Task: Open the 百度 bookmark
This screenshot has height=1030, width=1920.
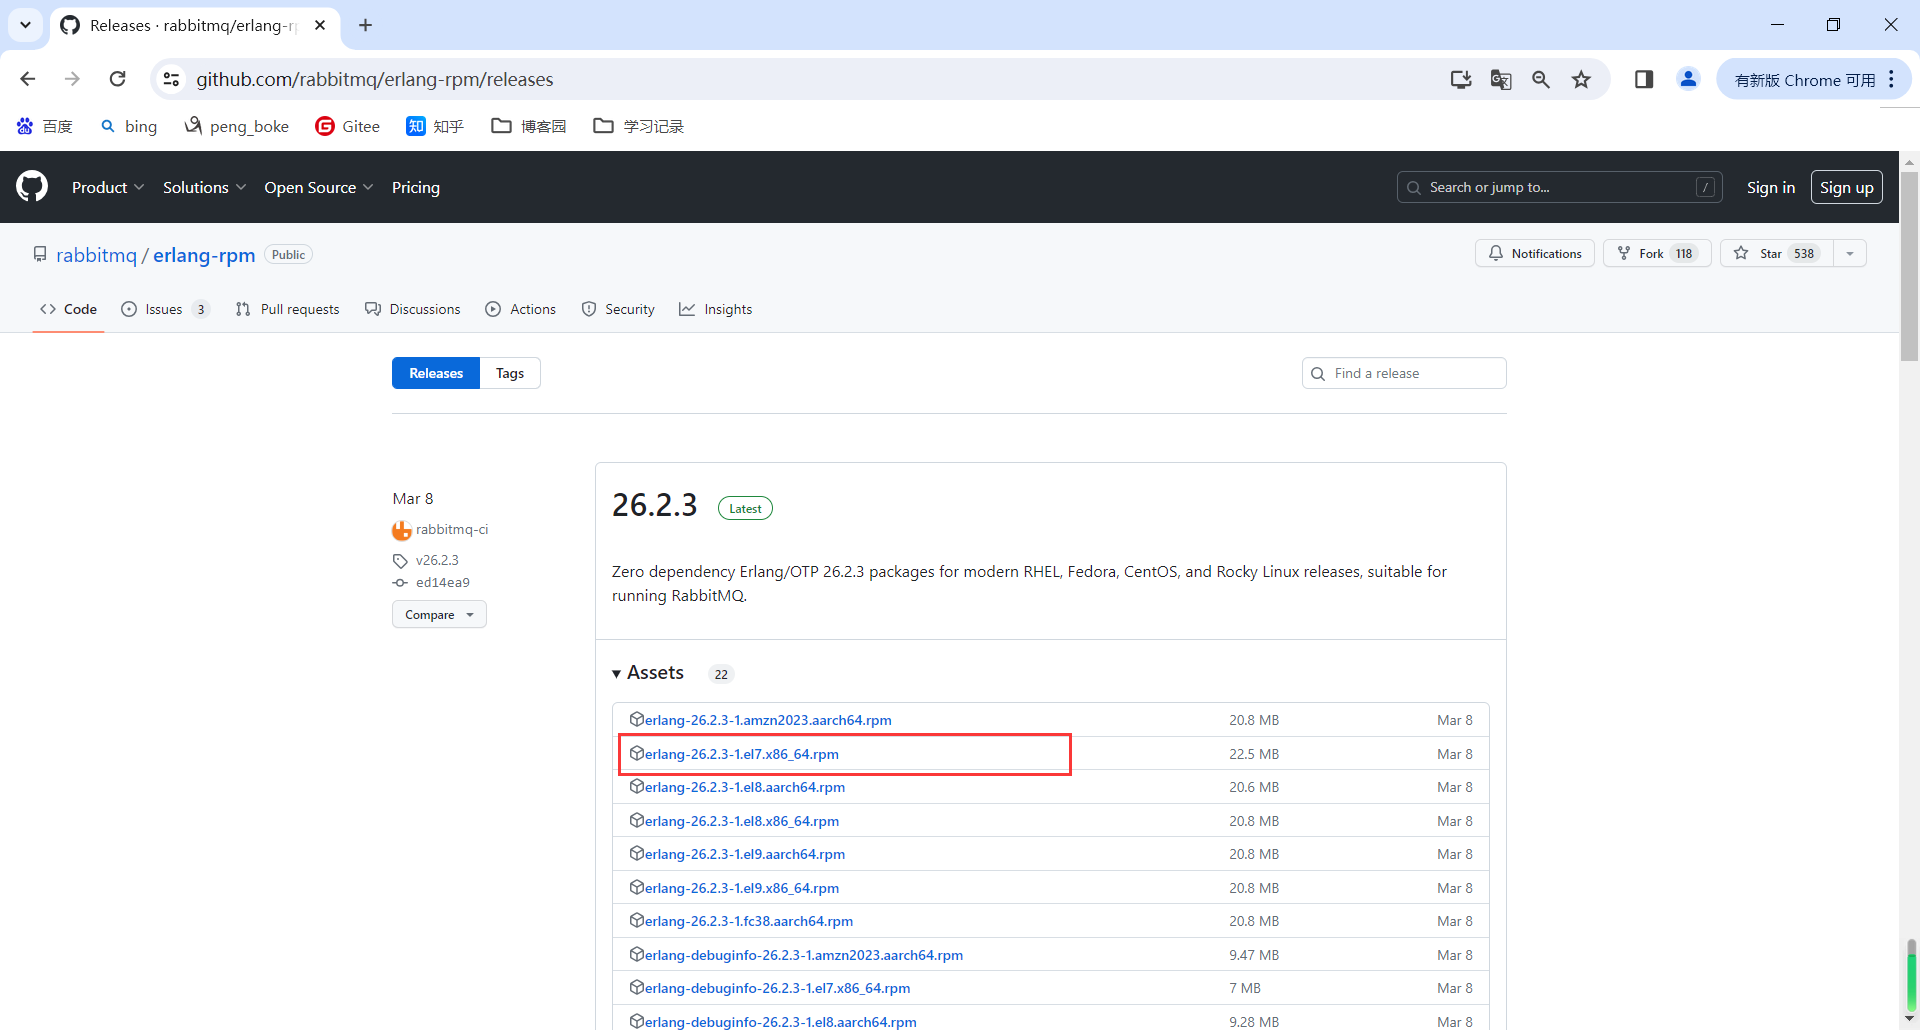Action: 45,126
